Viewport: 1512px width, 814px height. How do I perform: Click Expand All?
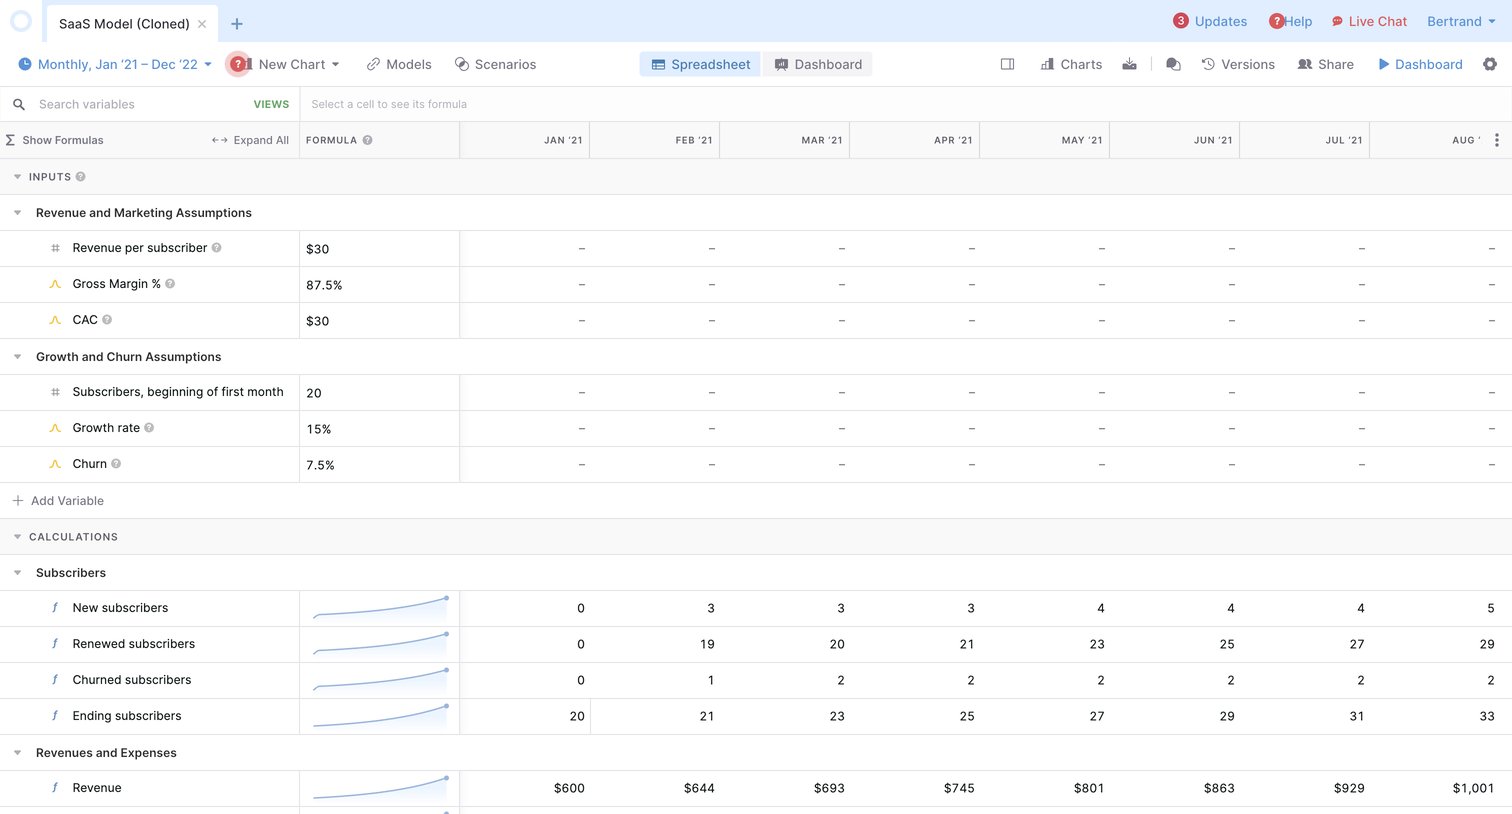pyautogui.click(x=250, y=140)
